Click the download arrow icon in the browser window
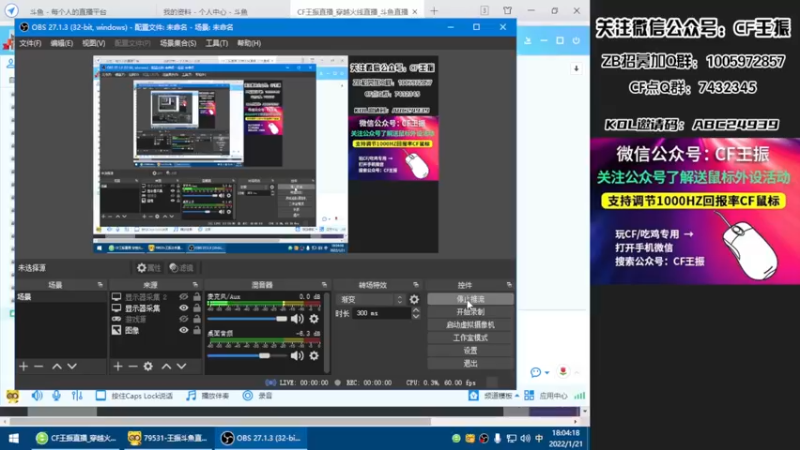The width and height of the screenshot is (800, 450). click(x=576, y=68)
